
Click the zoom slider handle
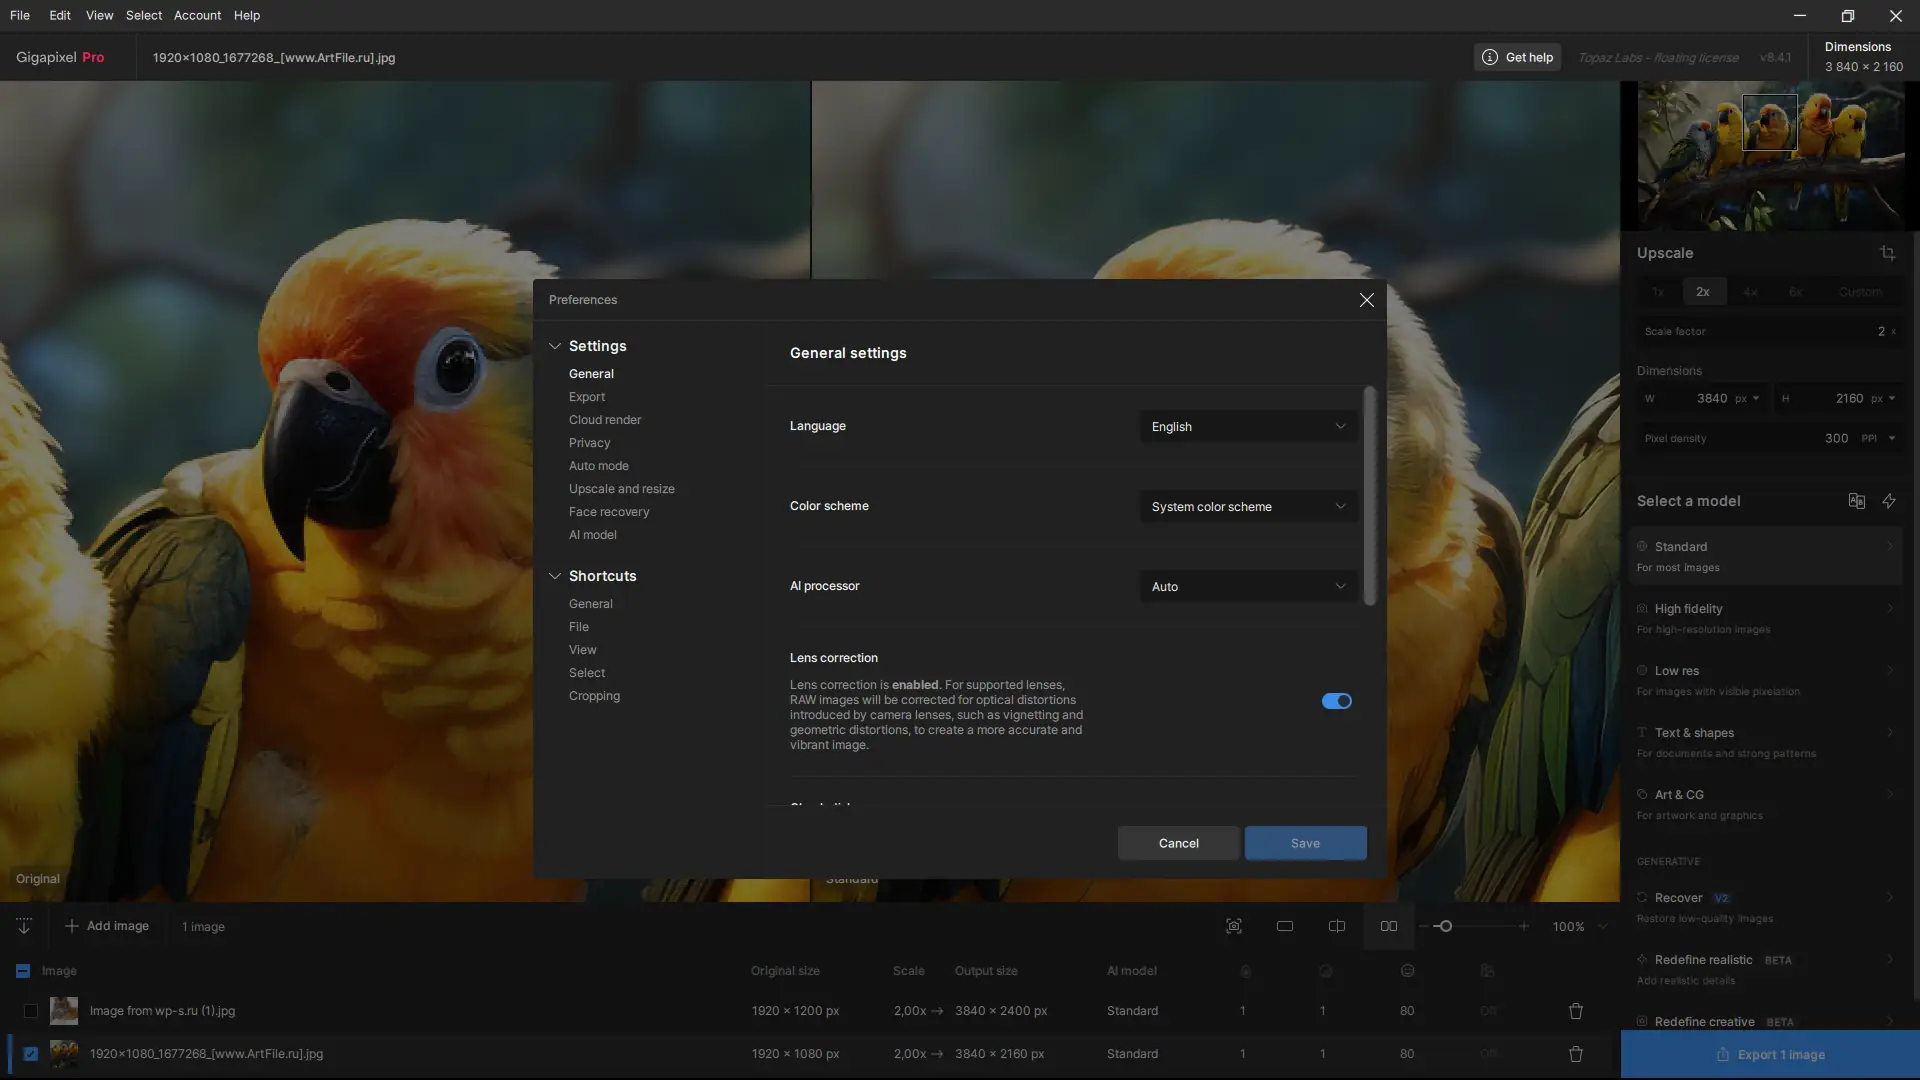tap(1445, 926)
